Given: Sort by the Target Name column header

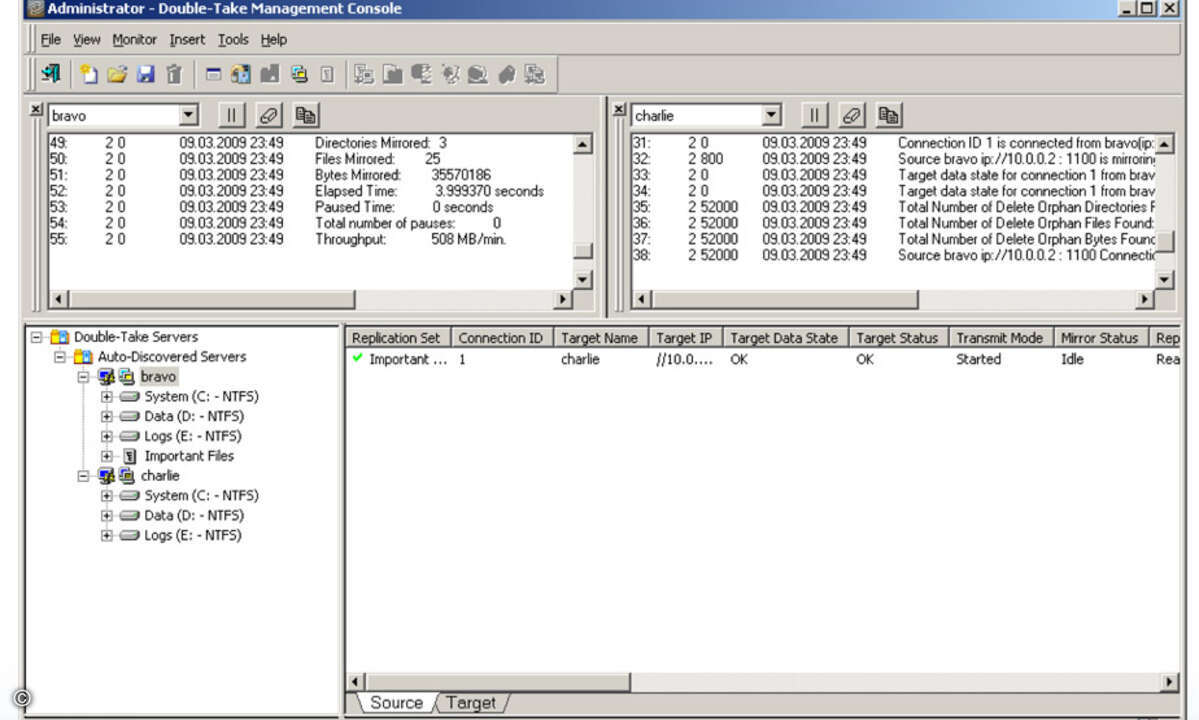Looking at the screenshot, I should click(600, 338).
